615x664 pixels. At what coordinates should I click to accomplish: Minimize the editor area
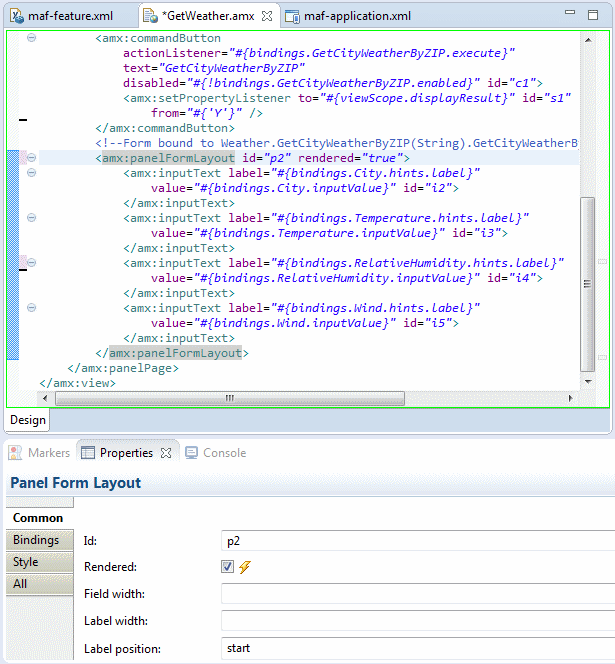click(x=570, y=13)
